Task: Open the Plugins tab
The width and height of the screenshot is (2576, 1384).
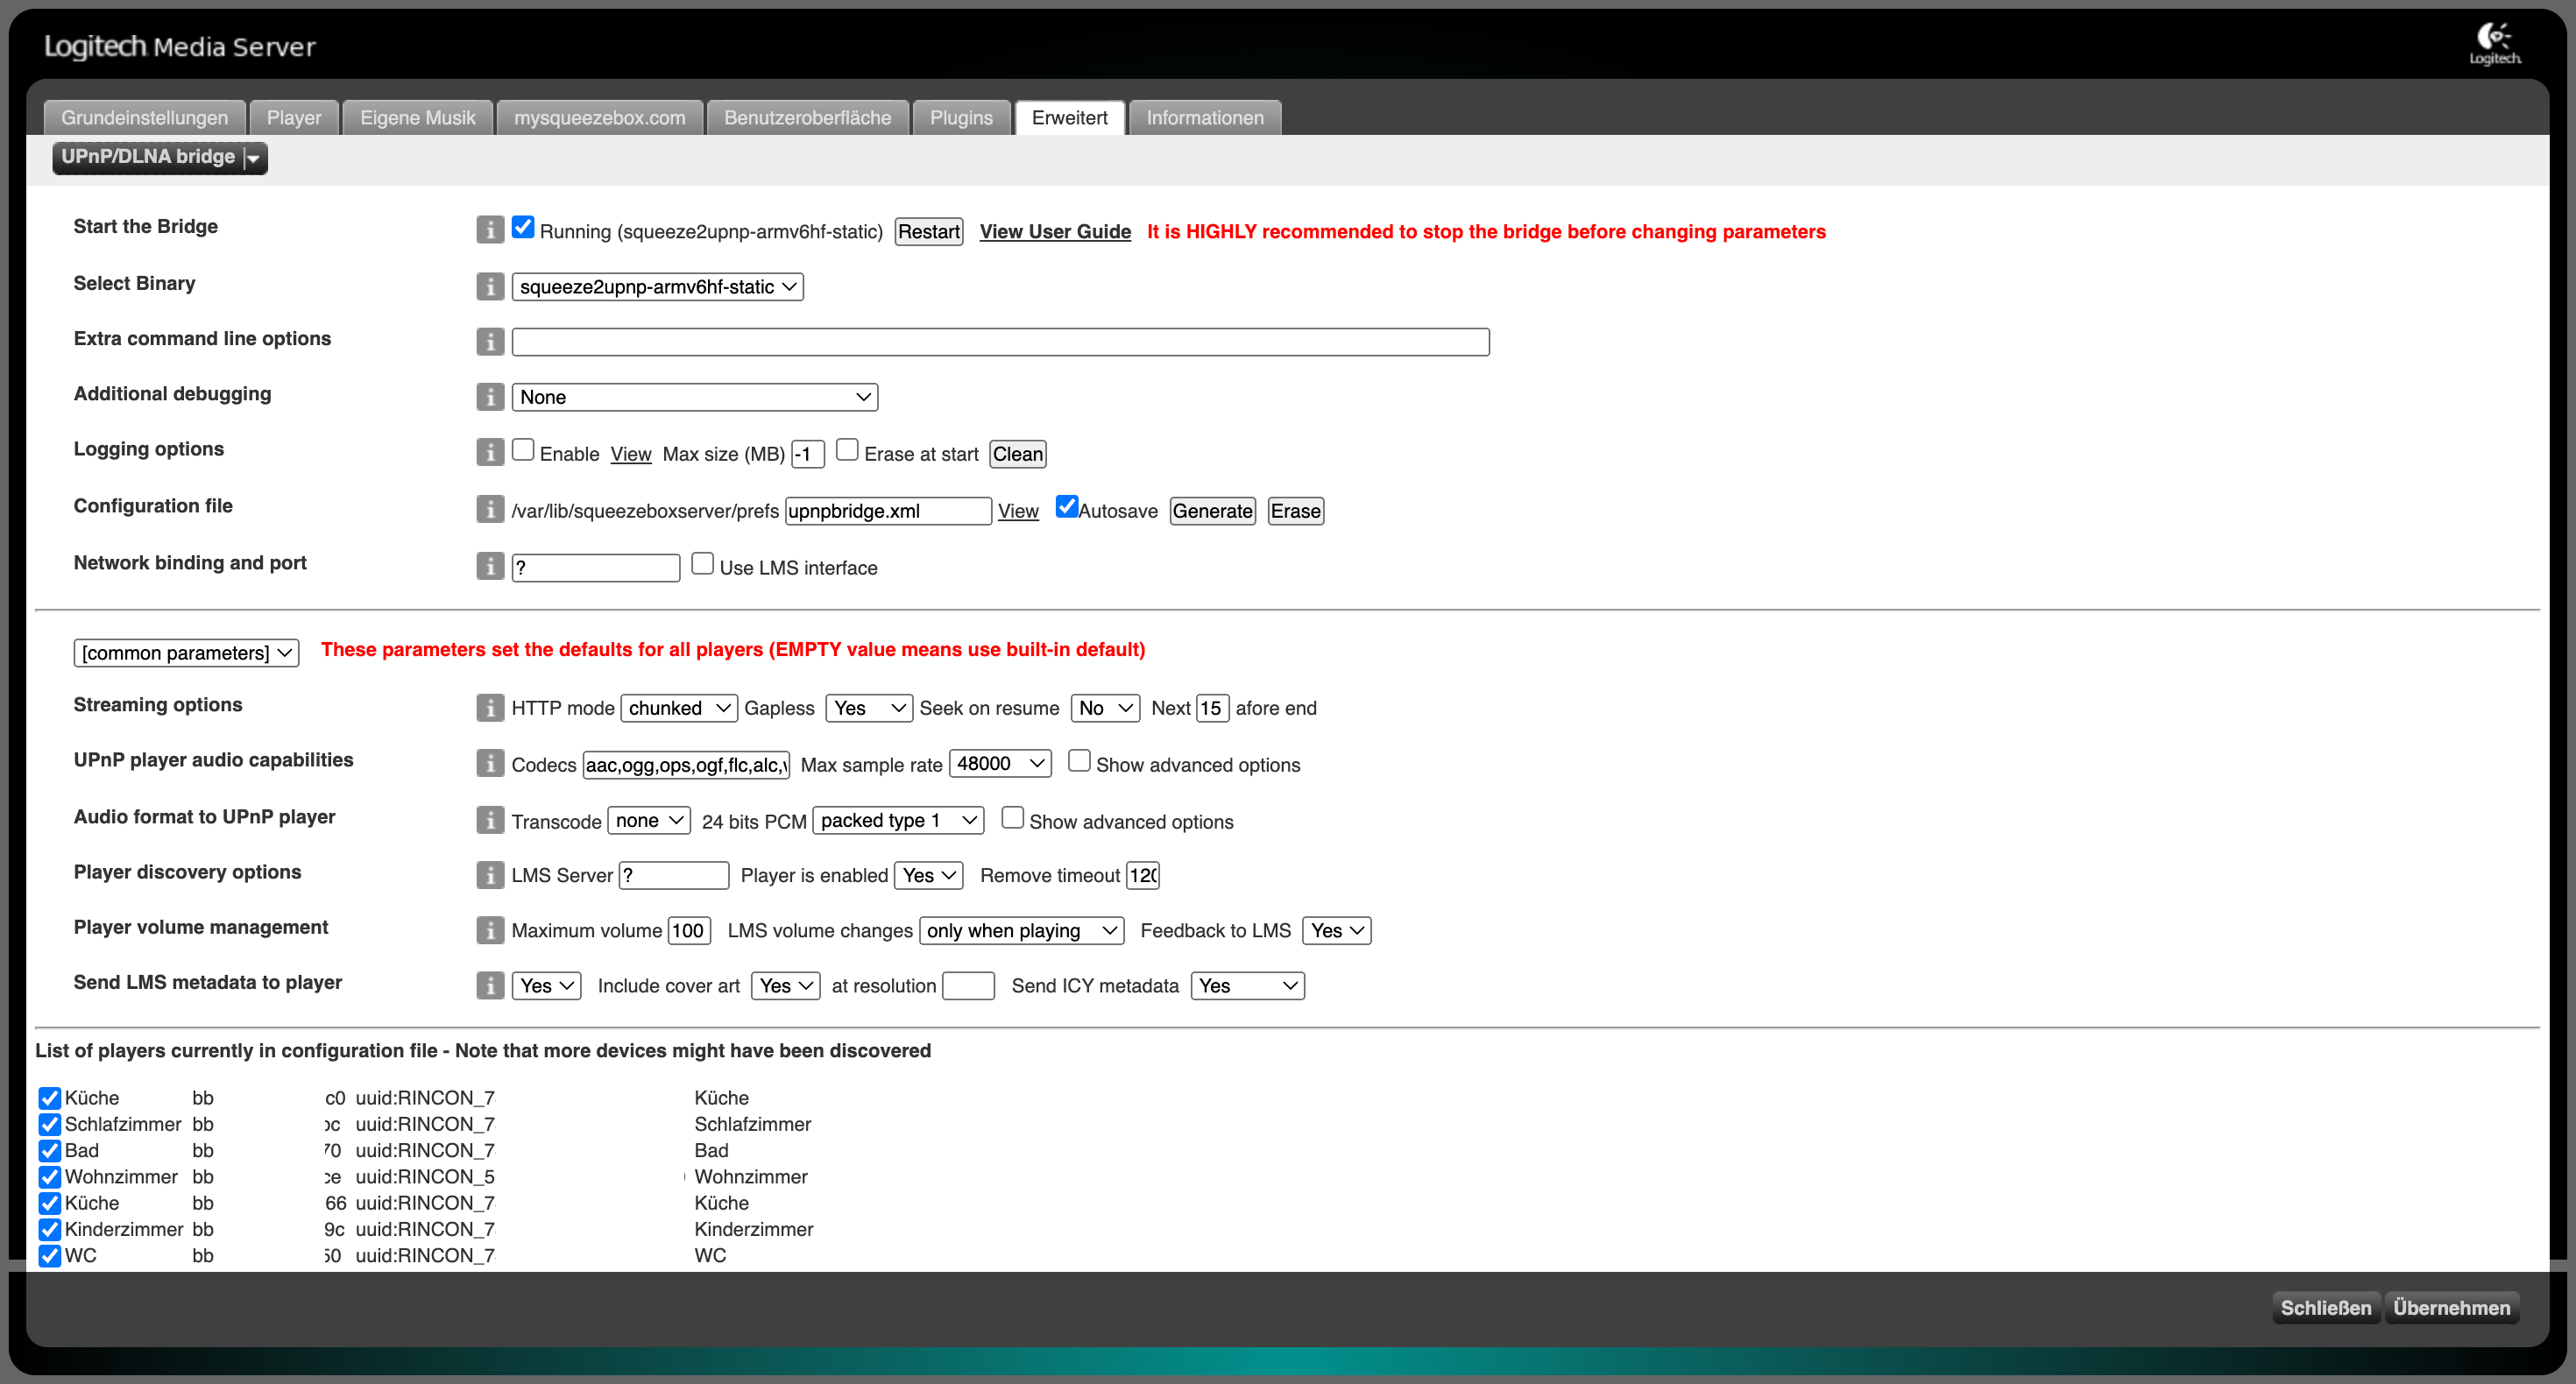Action: tap(961, 118)
